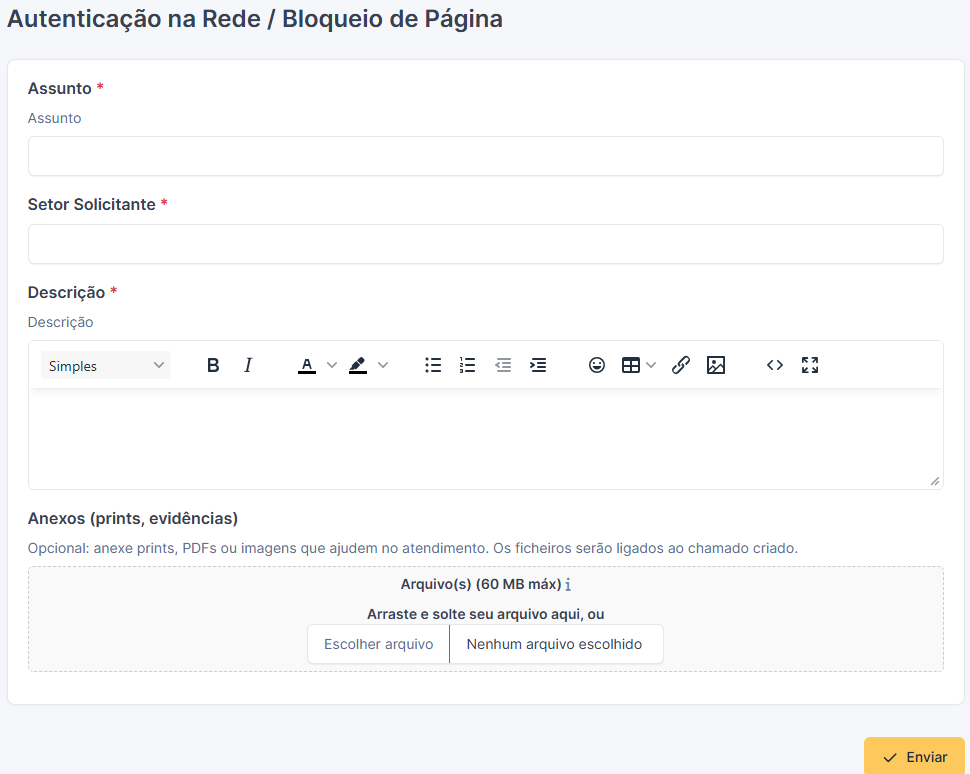Insert a numbered list
Viewport: 970px width, 774px height.
pos(468,366)
